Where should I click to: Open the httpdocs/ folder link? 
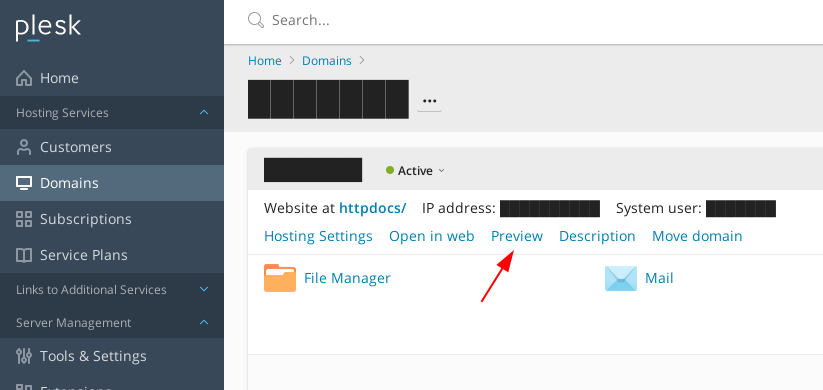[373, 208]
